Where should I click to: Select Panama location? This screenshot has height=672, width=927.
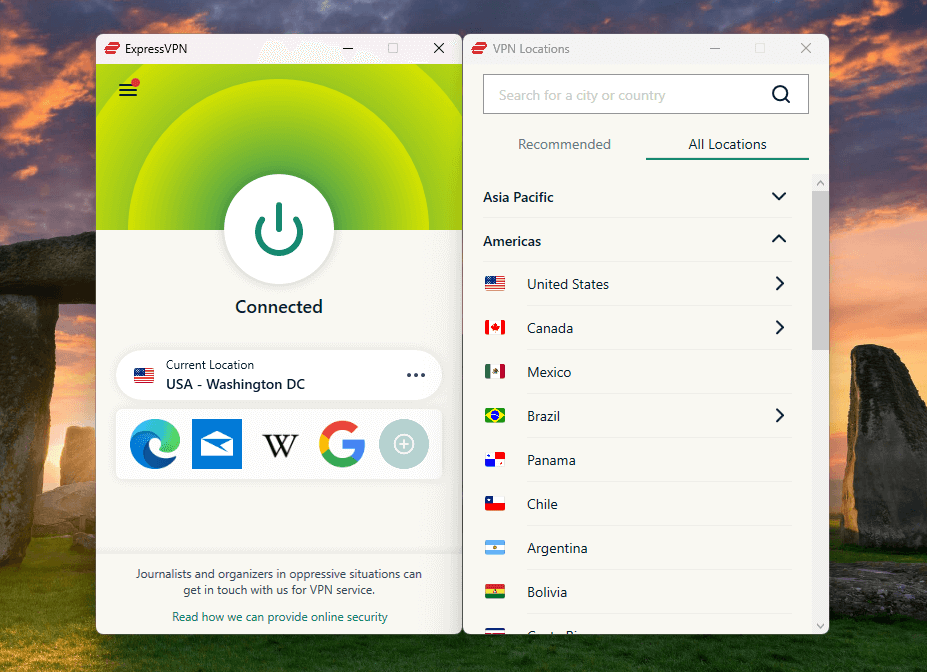coord(637,460)
